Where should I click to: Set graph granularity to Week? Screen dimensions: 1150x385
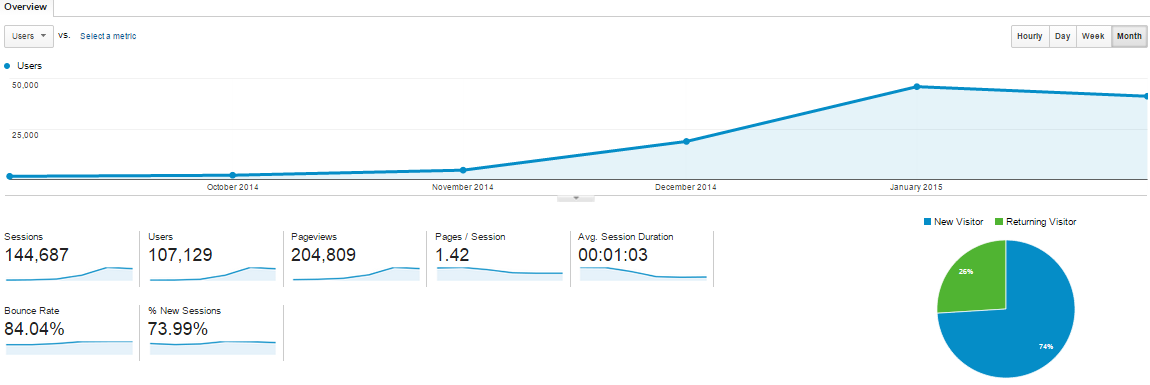point(1094,37)
